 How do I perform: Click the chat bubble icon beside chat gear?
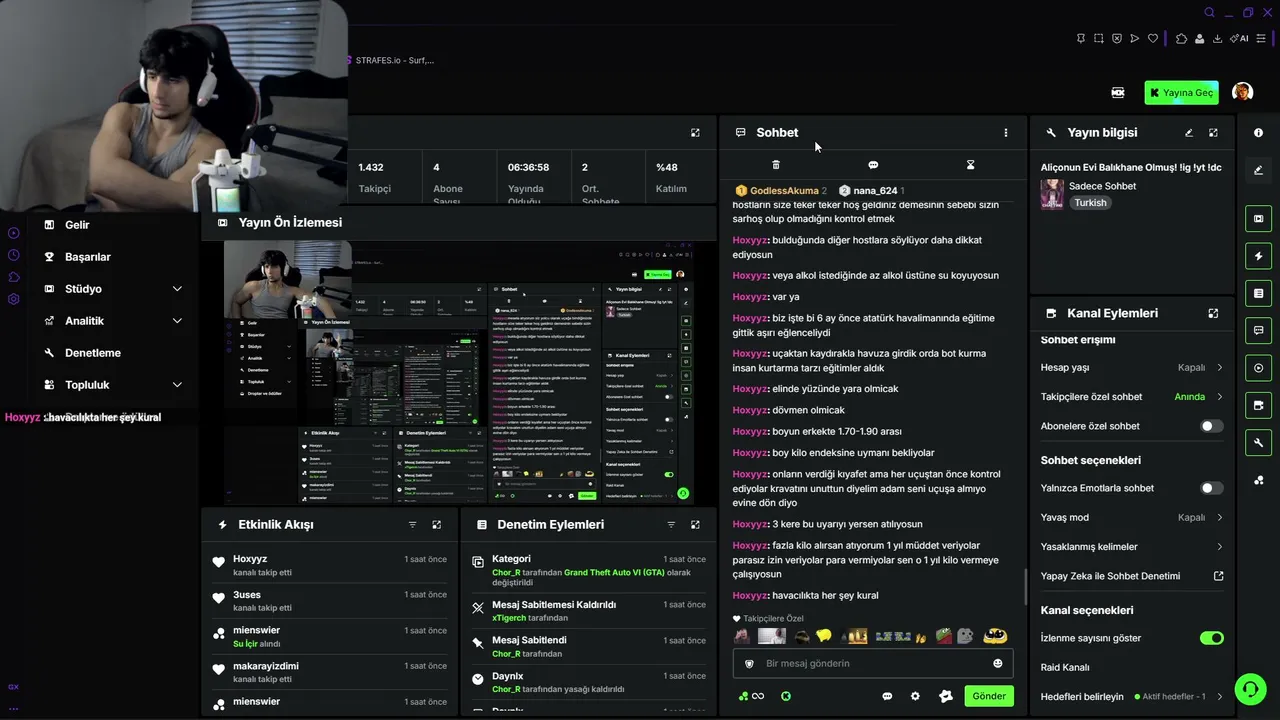click(x=887, y=696)
